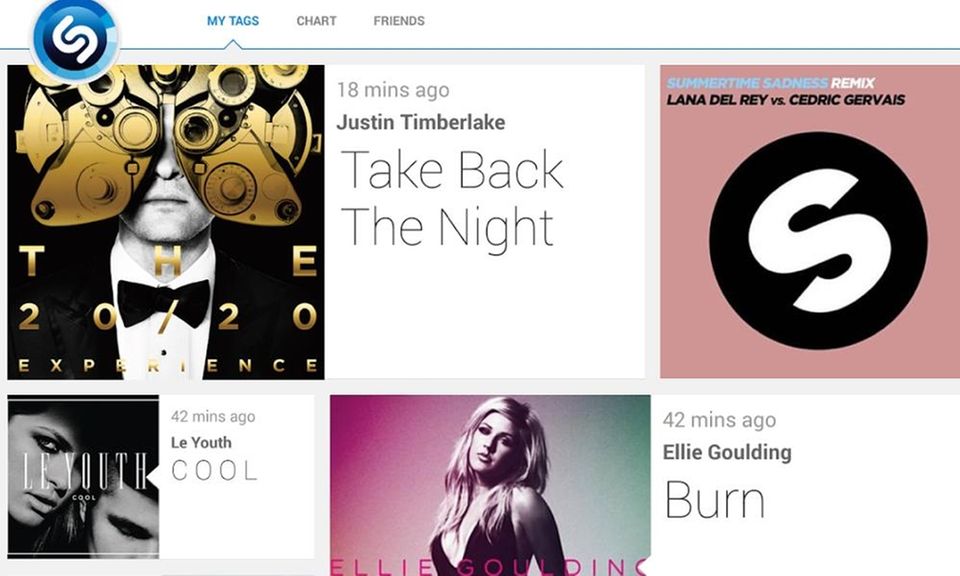
Task: Switch to the MY TAGS tab
Action: [233, 21]
